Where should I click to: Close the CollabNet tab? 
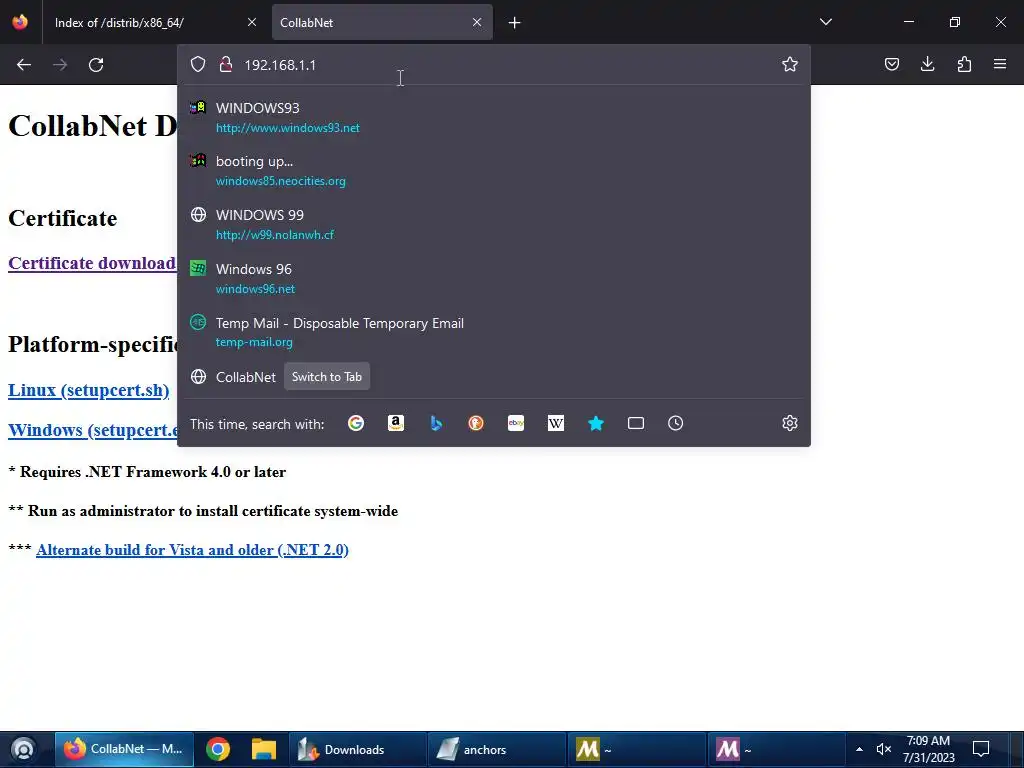click(x=477, y=22)
